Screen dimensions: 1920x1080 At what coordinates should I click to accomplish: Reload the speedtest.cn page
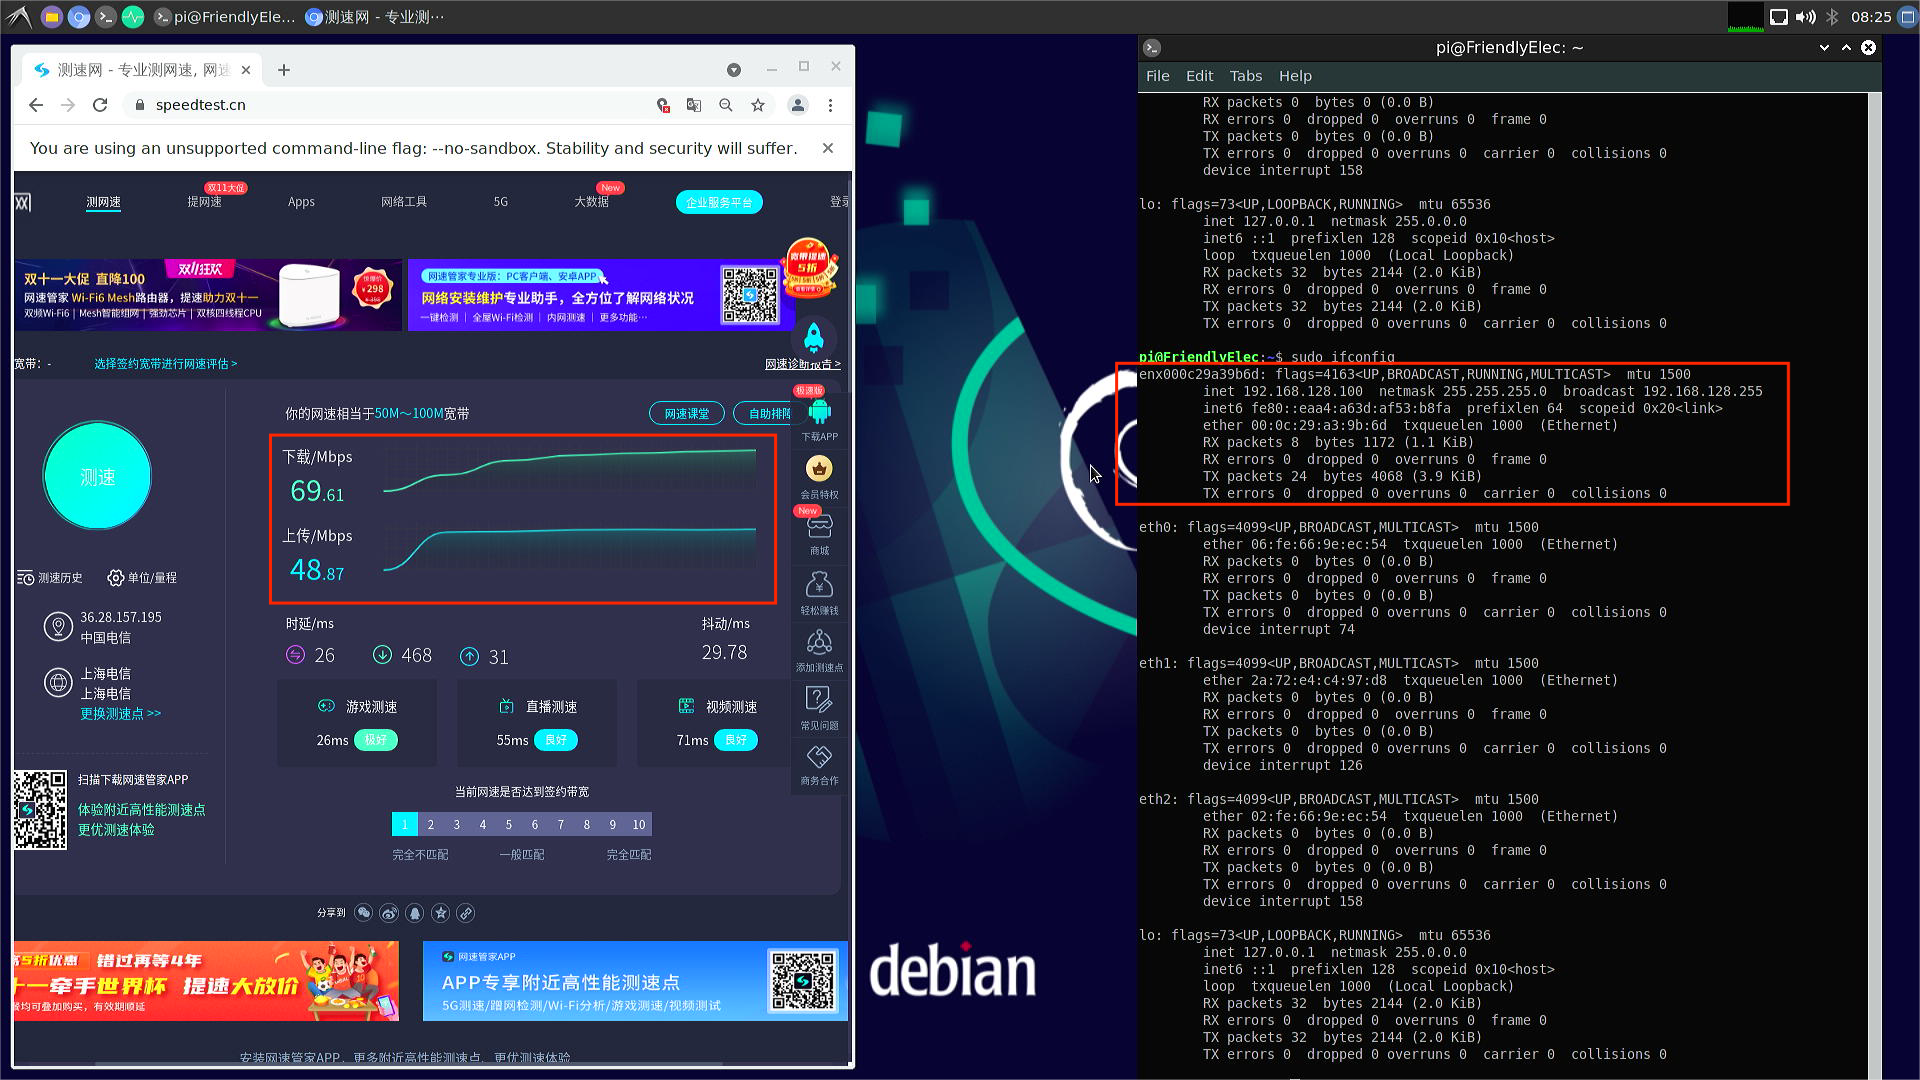100,105
